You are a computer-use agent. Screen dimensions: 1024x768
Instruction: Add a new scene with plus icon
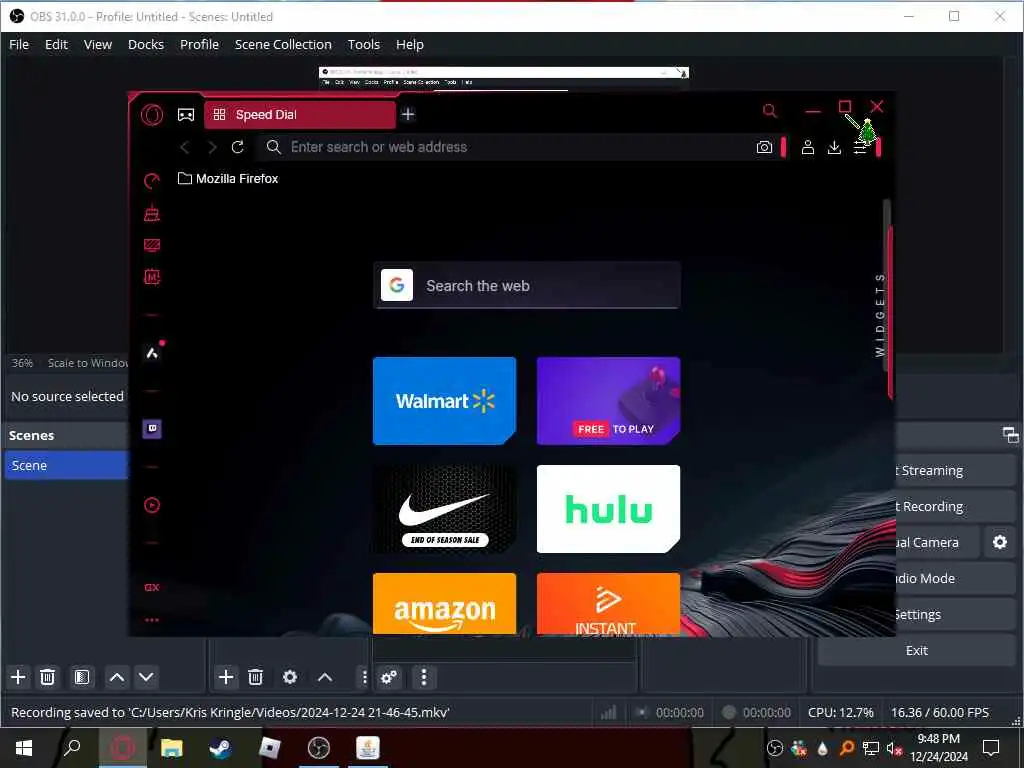tap(18, 677)
